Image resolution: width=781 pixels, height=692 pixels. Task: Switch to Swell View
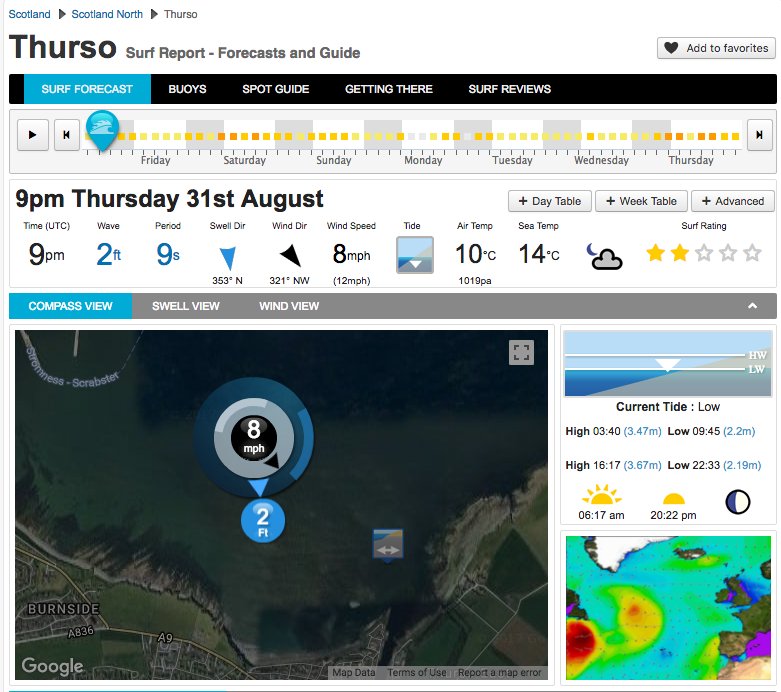(x=186, y=306)
